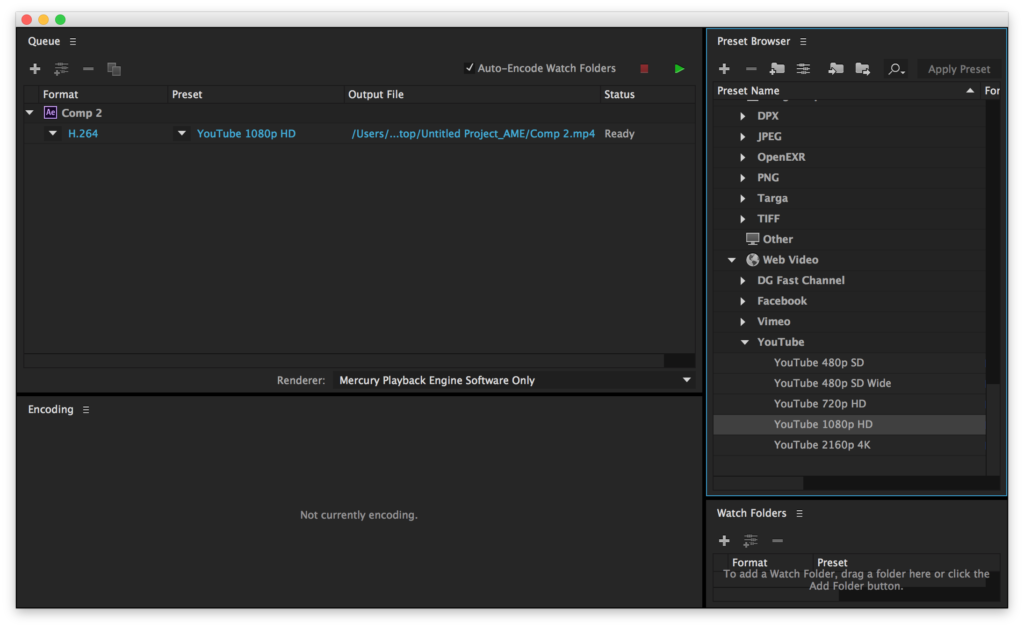Create a new preset group folder
Screen dimensions: 1024x628
[777, 69]
